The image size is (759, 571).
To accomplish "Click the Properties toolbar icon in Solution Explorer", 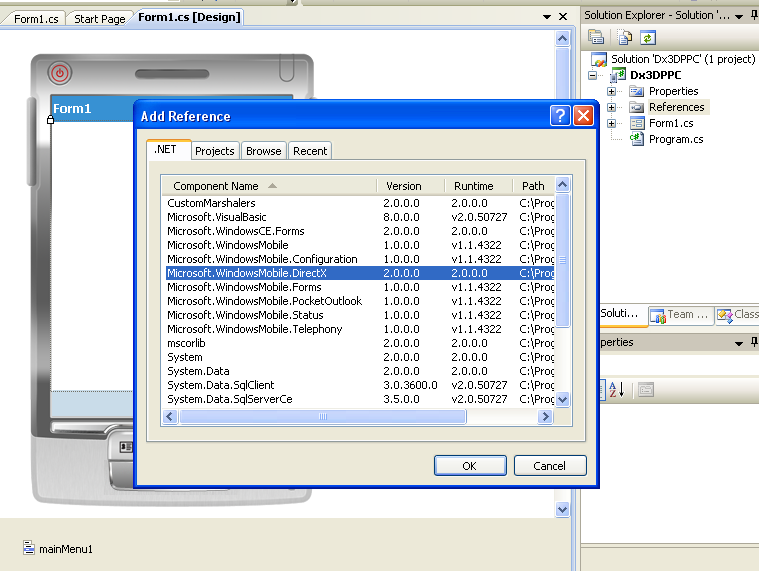I will tap(596, 37).
